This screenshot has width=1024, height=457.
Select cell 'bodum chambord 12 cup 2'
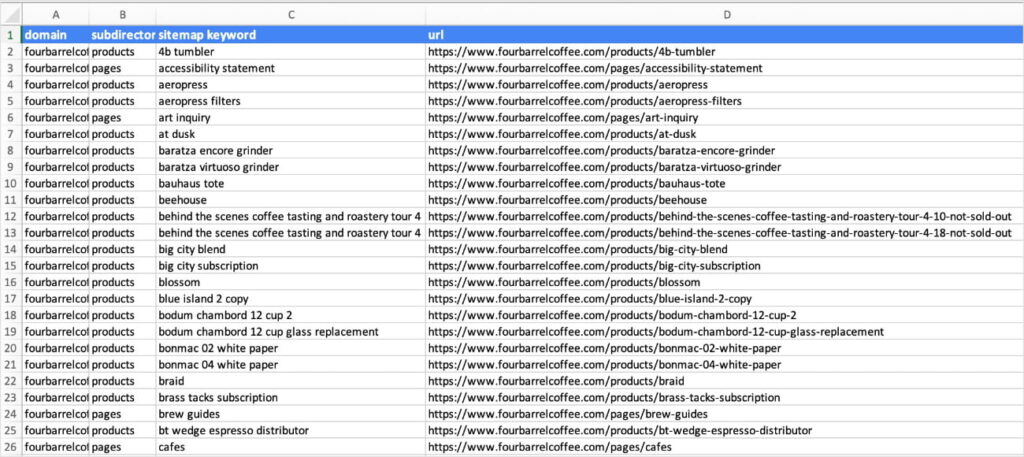[291, 315]
